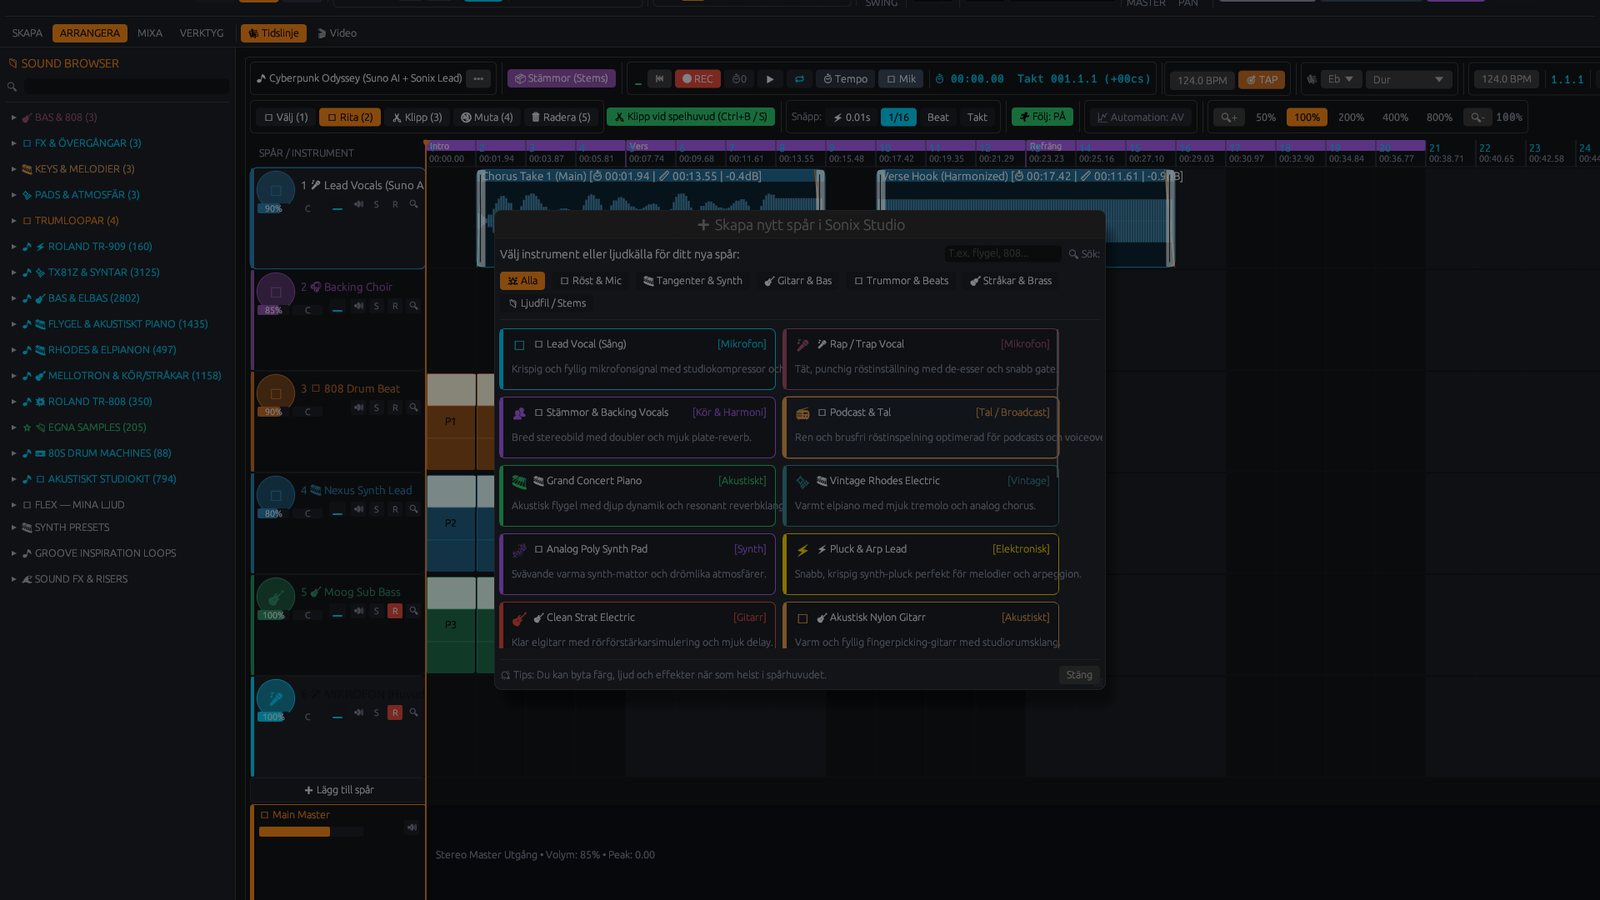The image size is (1600, 900).
Task: Click the instrument search field in the dialog
Action: point(1003,254)
